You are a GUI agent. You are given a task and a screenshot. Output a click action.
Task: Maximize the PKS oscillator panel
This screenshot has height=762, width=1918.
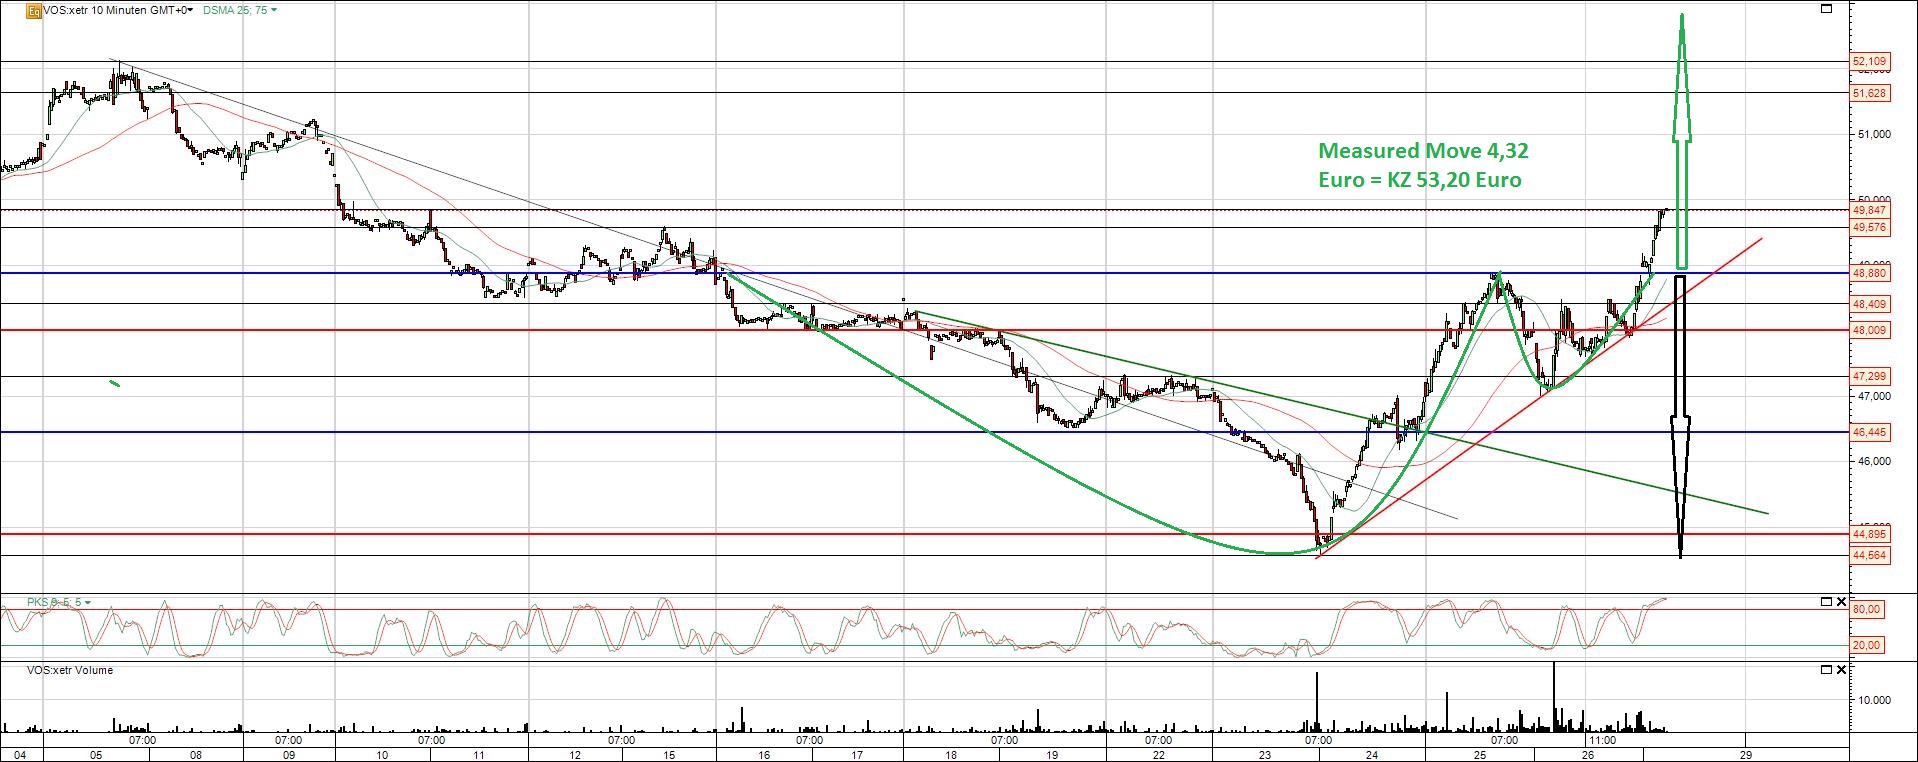pos(1827,602)
